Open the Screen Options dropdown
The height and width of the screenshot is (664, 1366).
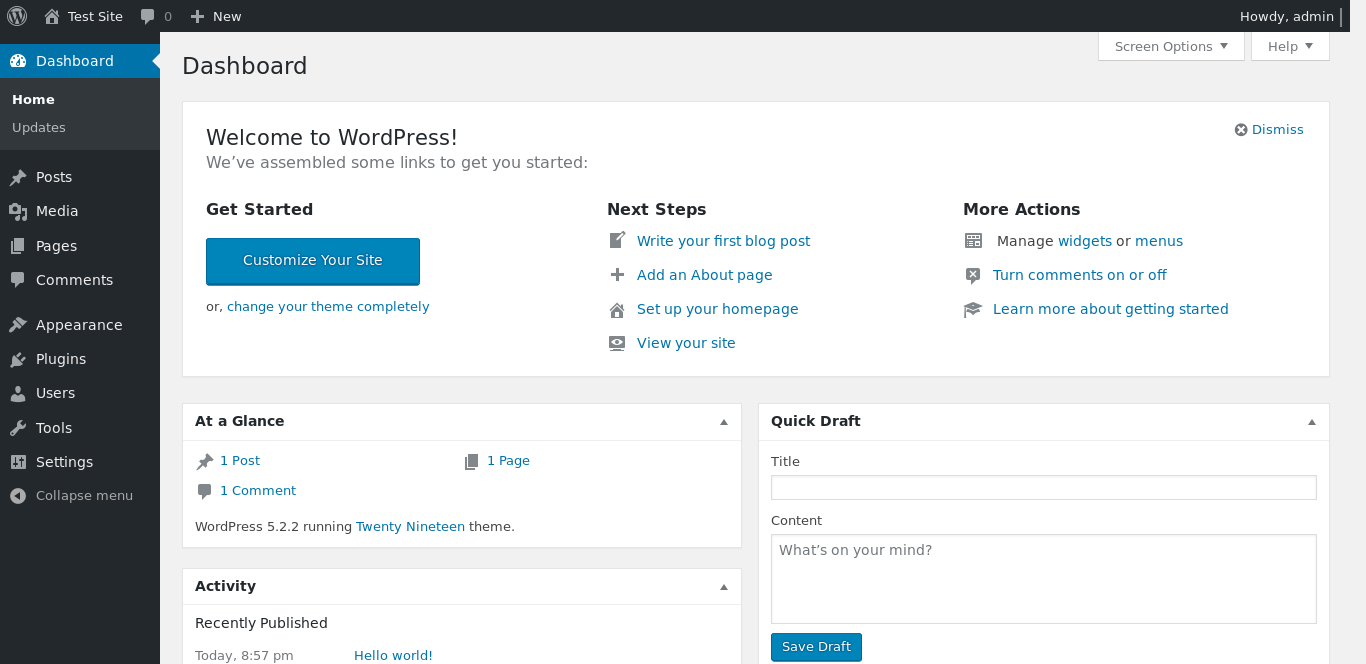point(1171,46)
